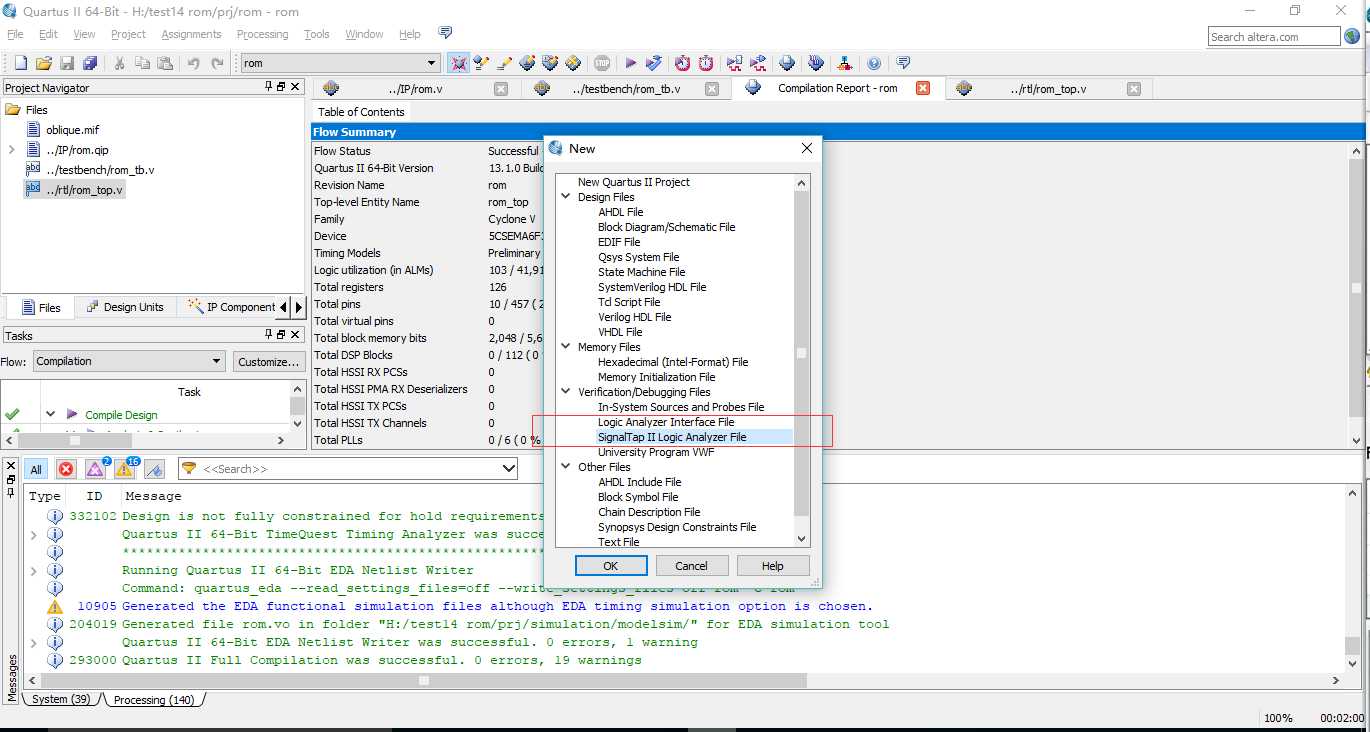Image resolution: width=1370 pixels, height=732 pixels.
Task: Click the Save All toolbar icon
Action: coord(90,63)
